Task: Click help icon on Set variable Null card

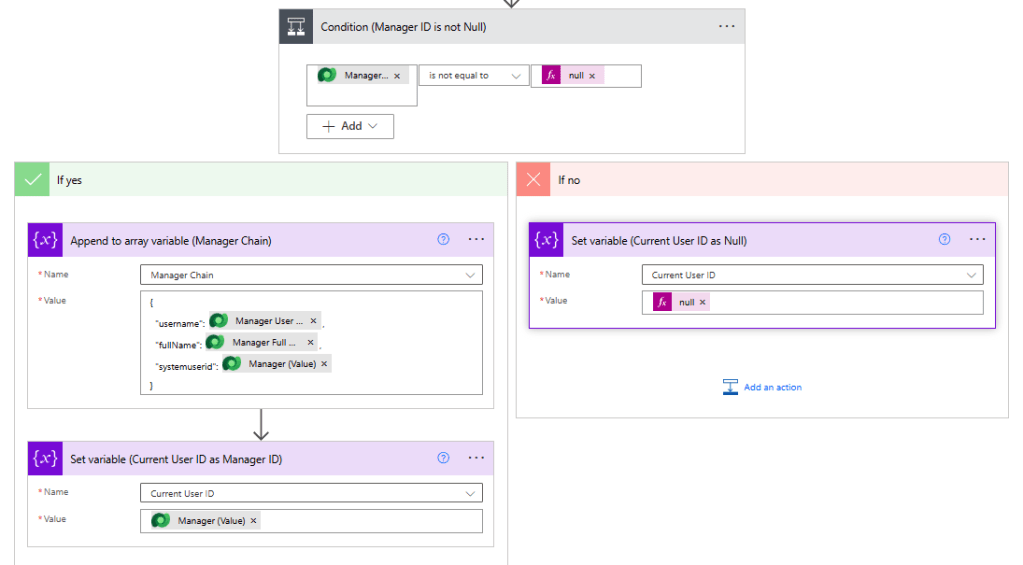Action: pyautogui.click(x=944, y=239)
